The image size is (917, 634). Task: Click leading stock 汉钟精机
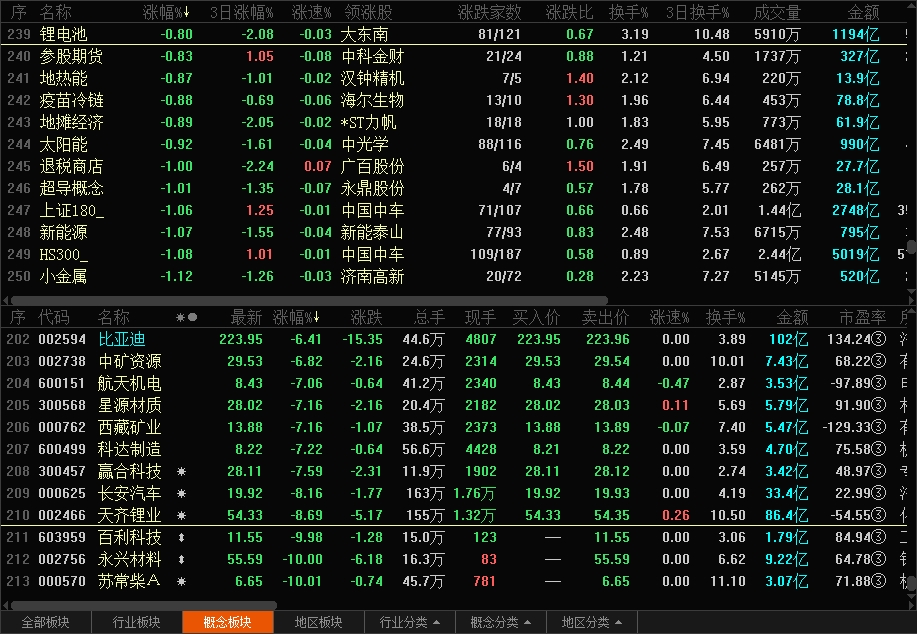(373, 78)
